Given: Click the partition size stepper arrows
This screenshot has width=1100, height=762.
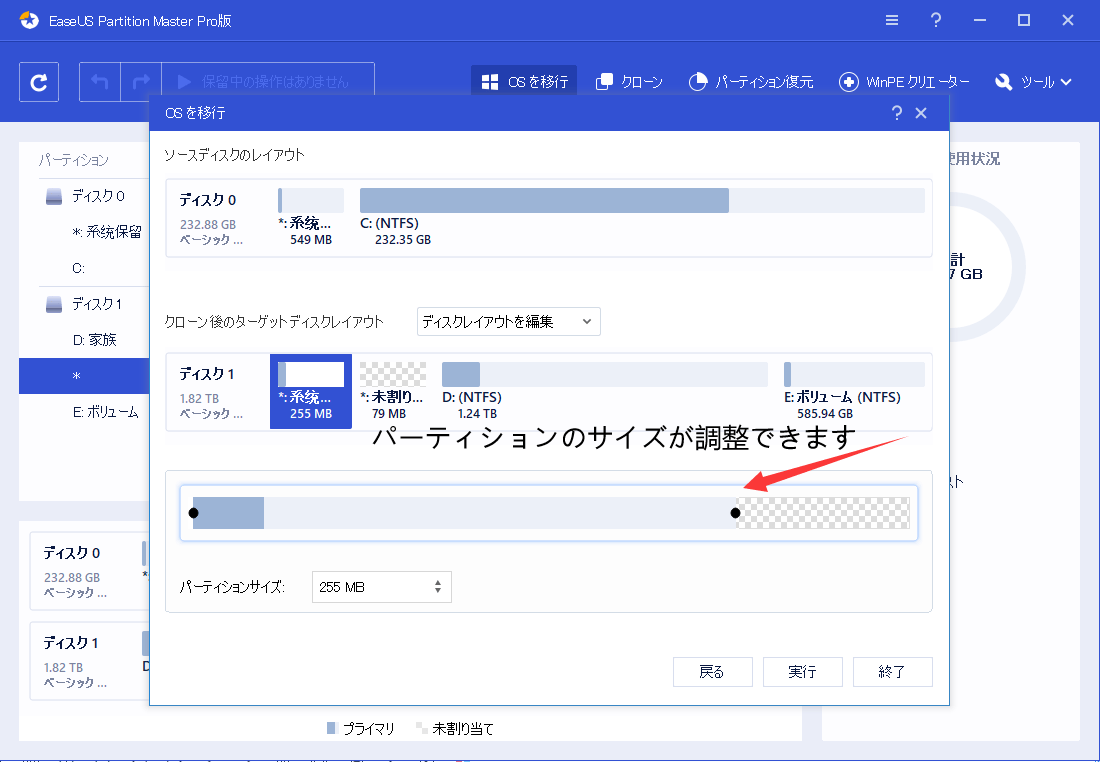Looking at the screenshot, I should (438, 587).
